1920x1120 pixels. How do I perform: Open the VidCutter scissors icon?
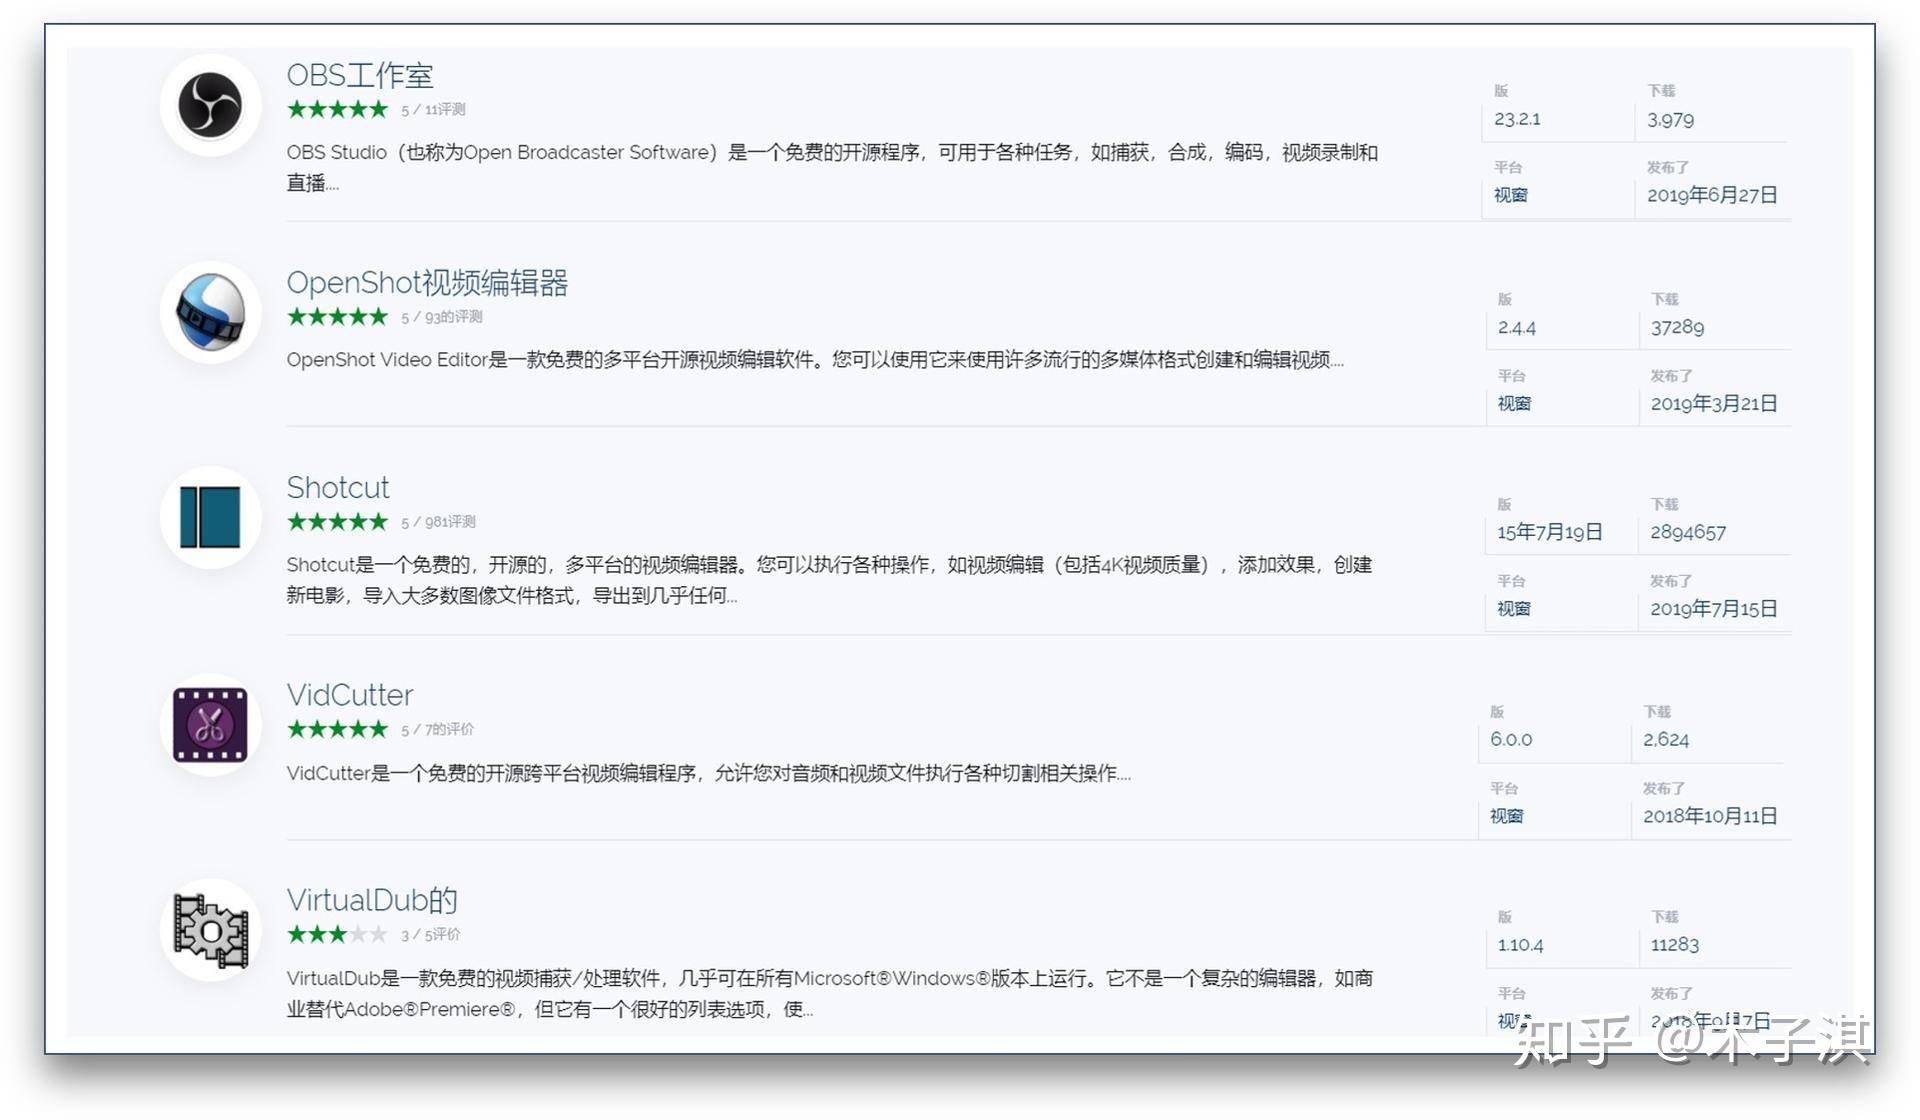[210, 725]
